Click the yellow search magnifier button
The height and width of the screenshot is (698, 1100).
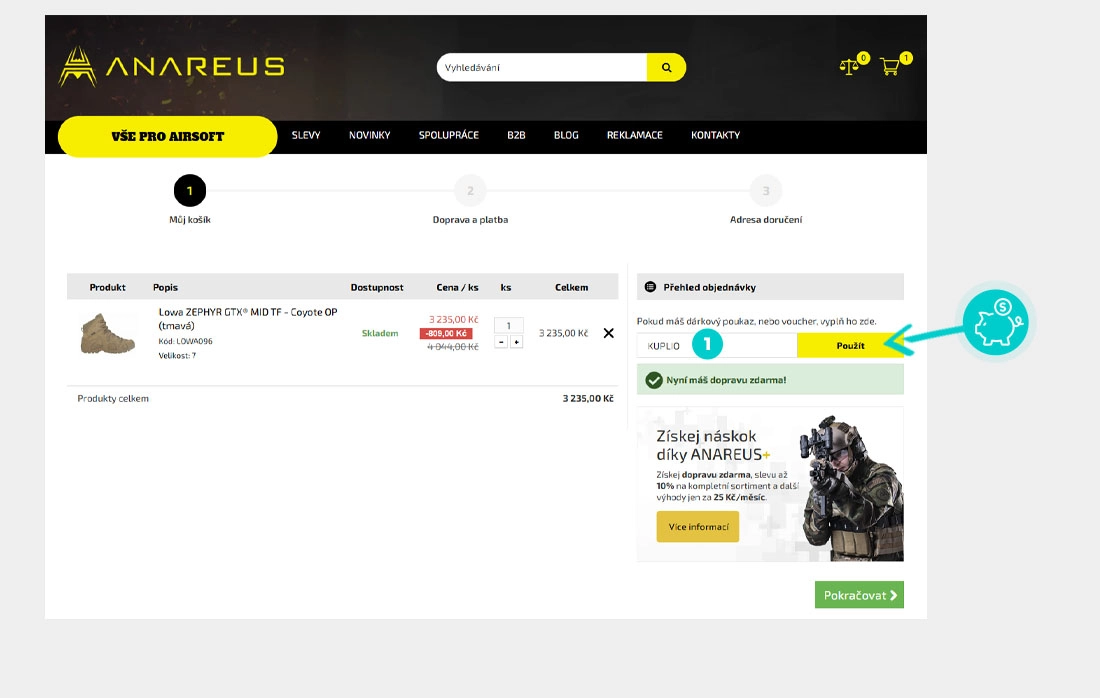coord(666,67)
